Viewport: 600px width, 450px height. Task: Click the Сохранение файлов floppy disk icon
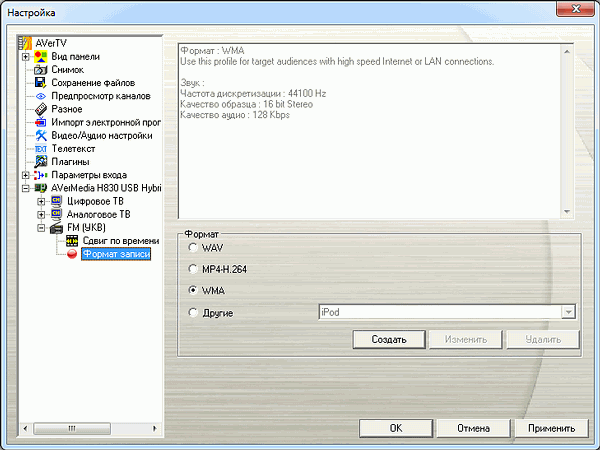tap(42, 83)
